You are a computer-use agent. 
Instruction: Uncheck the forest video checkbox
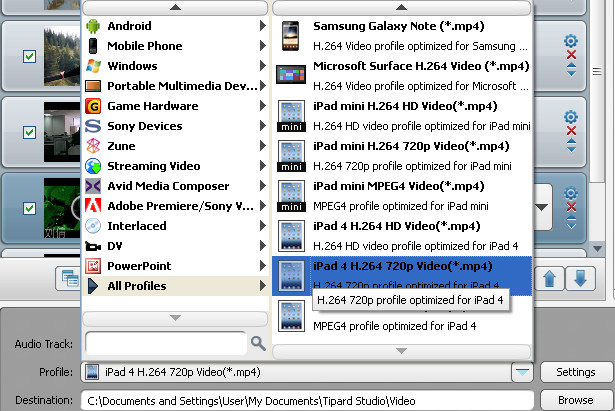click(x=29, y=56)
